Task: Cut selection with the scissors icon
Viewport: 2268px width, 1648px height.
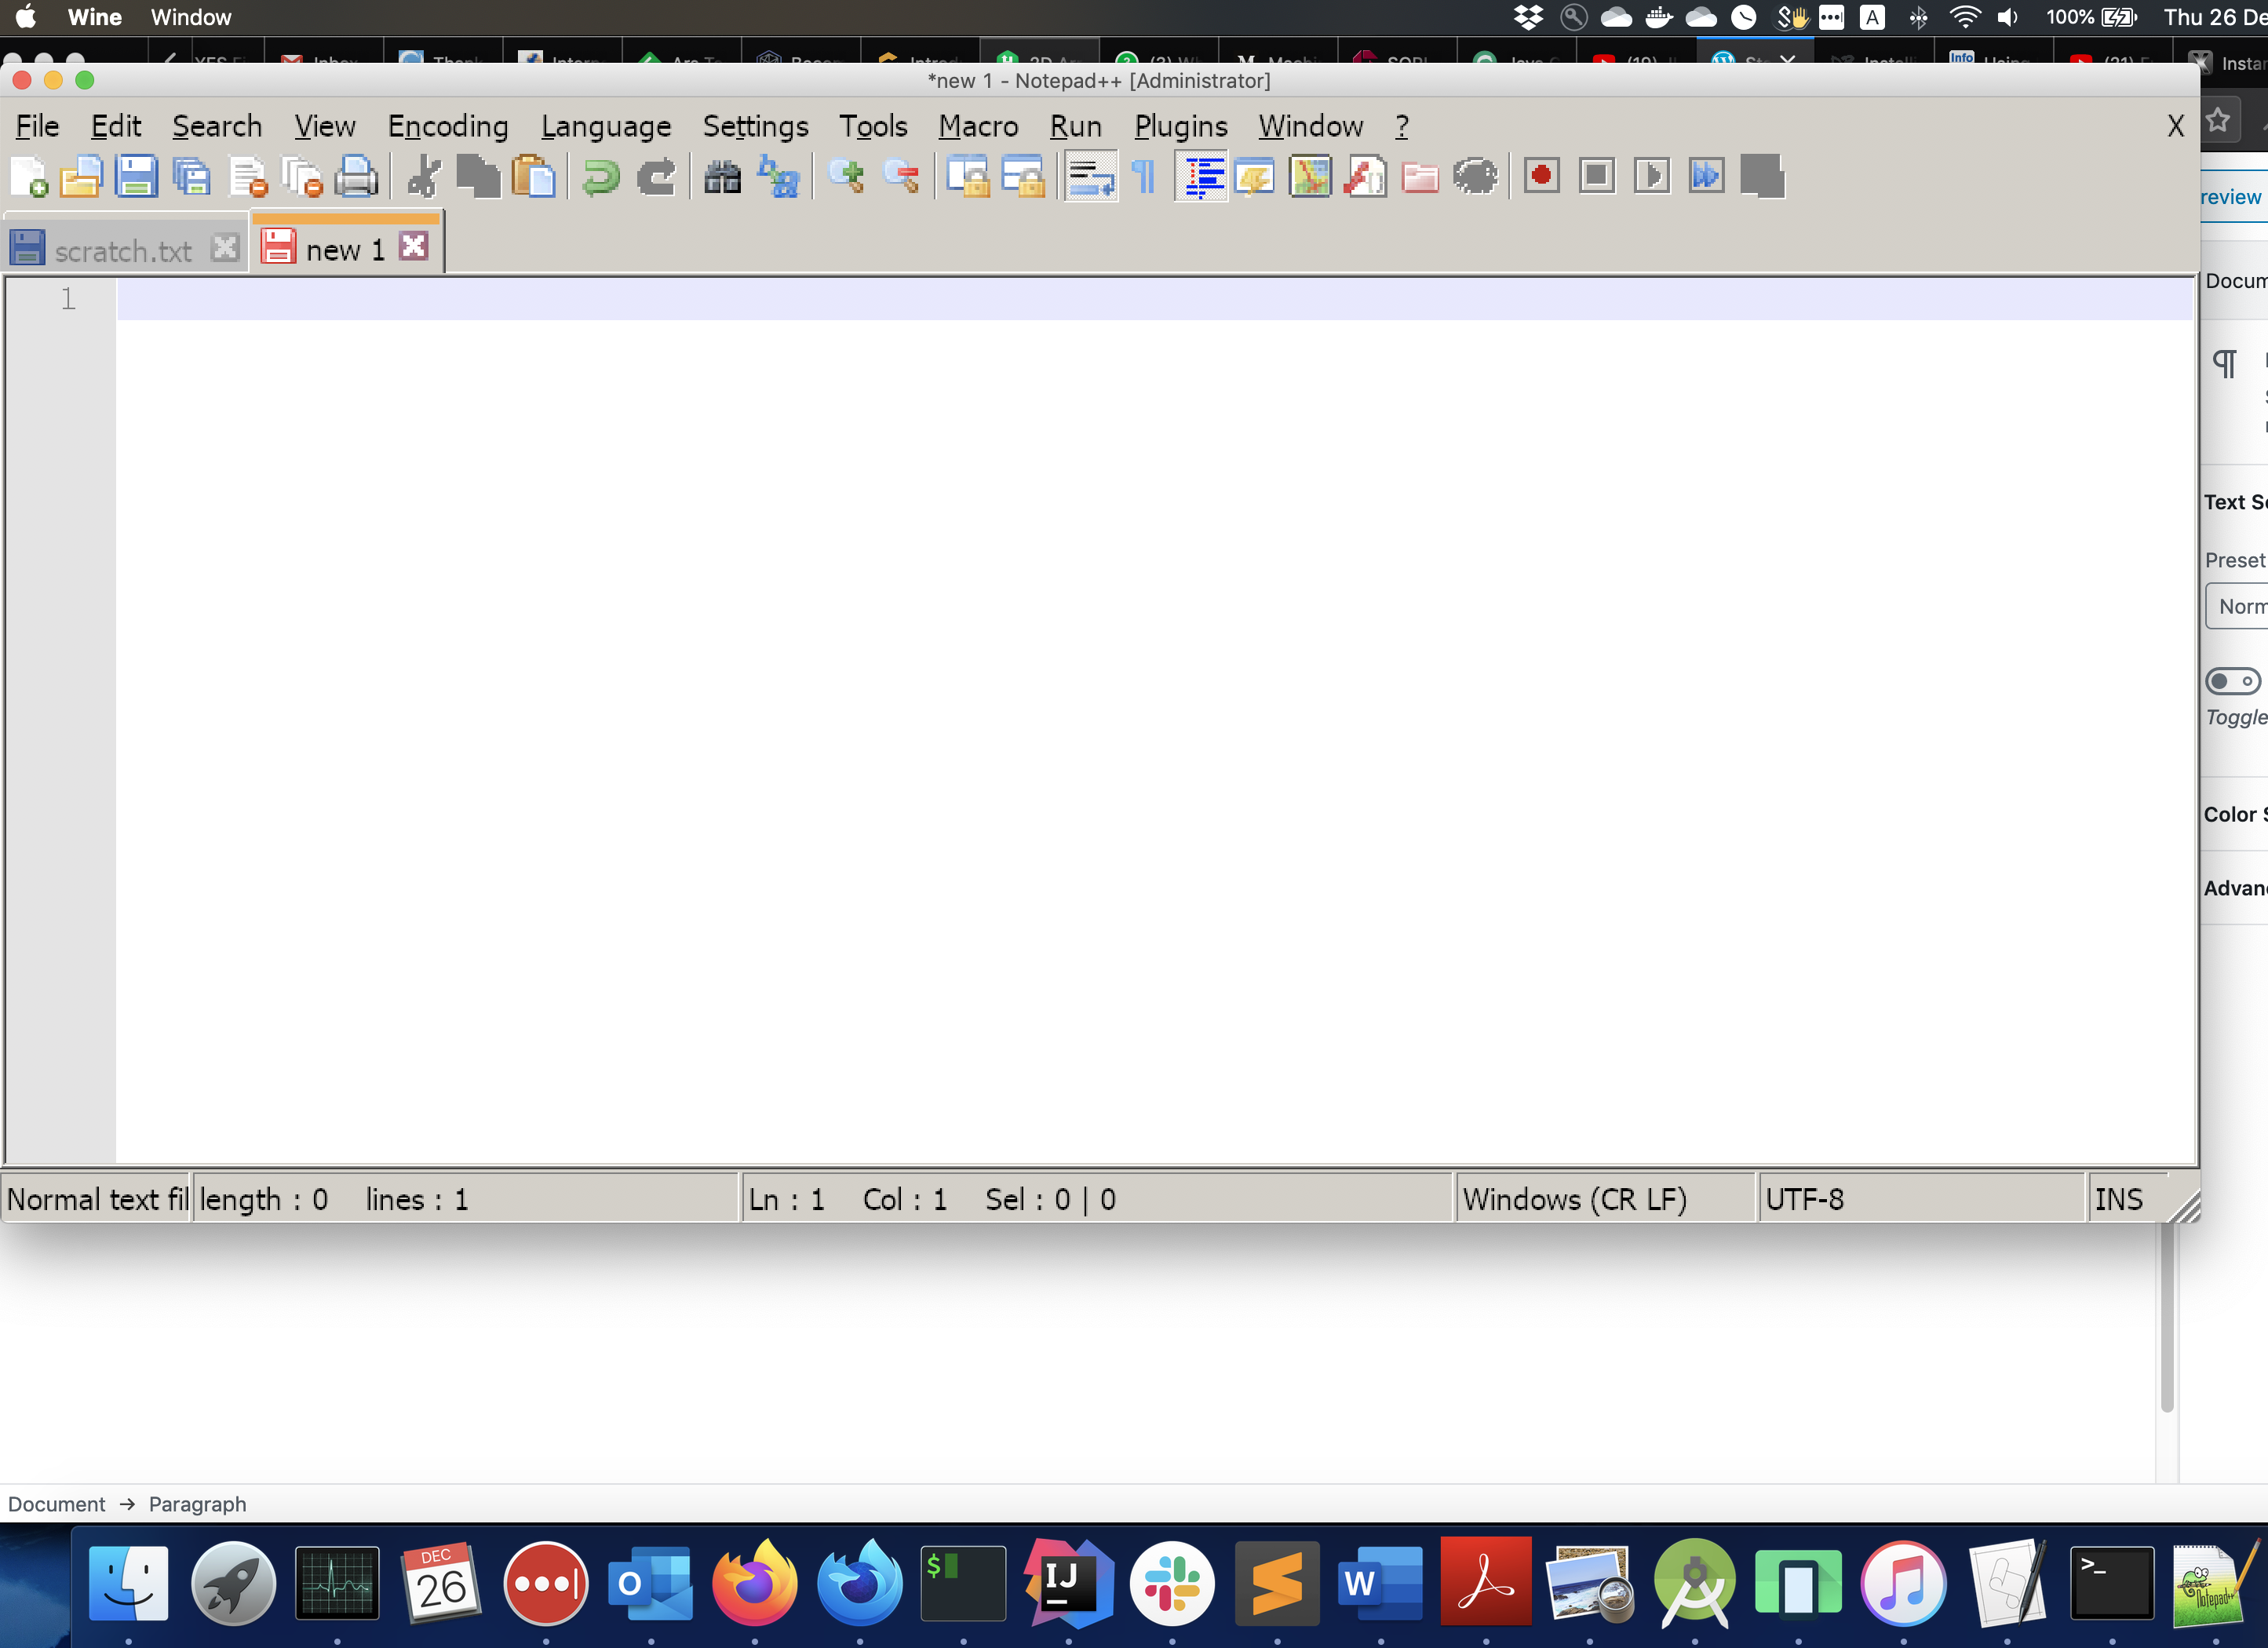Action: [x=424, y=177]
